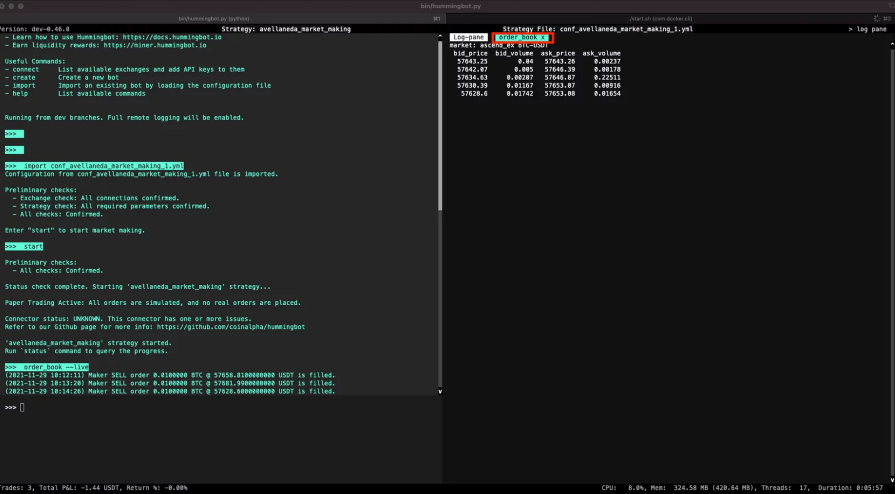Viewport: 895px width, 494px height.
Task: Click the left pane scroll-up arrow
Action: [x=439, y=37]
